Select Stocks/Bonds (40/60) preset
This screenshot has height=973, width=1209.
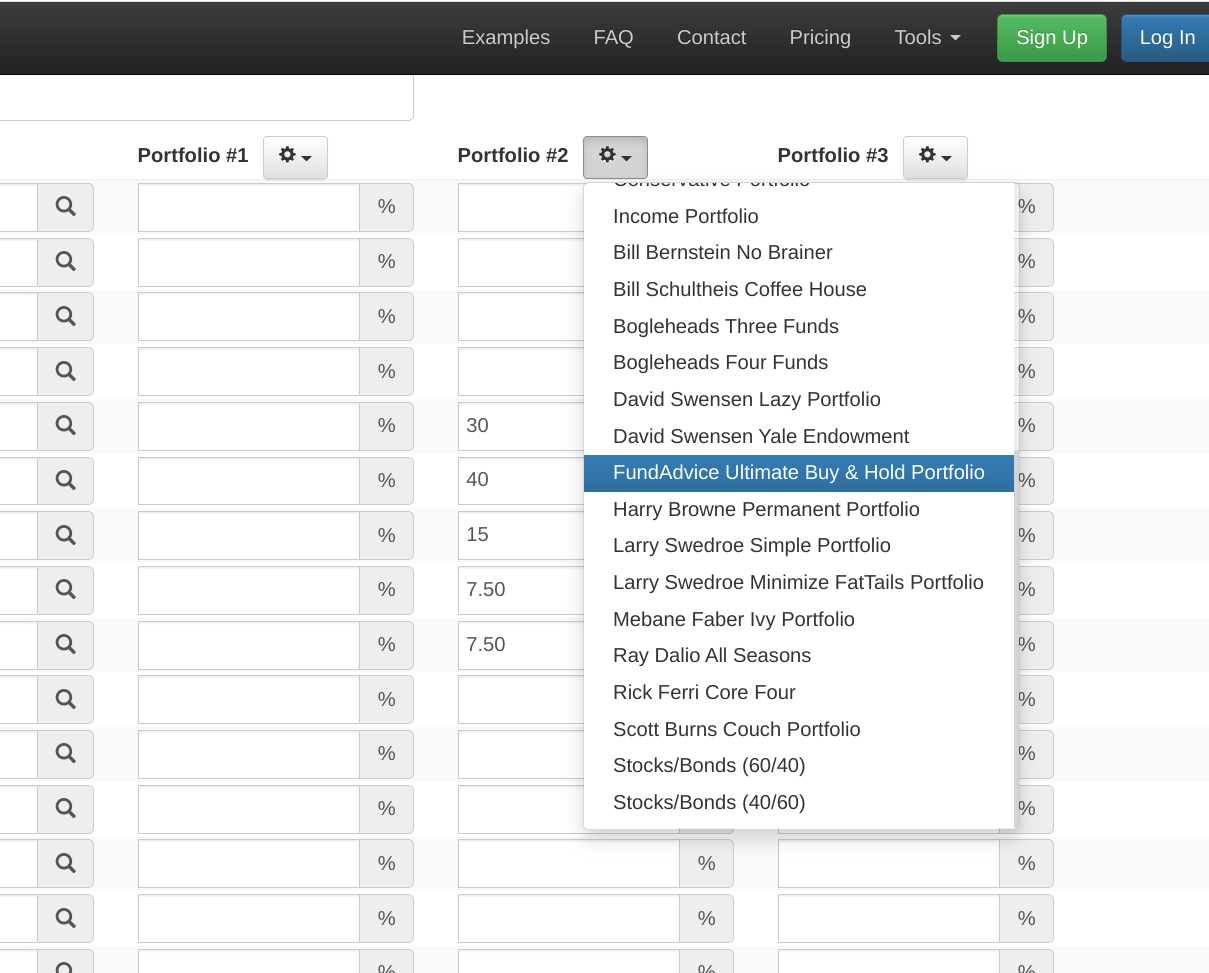(799, 803)
